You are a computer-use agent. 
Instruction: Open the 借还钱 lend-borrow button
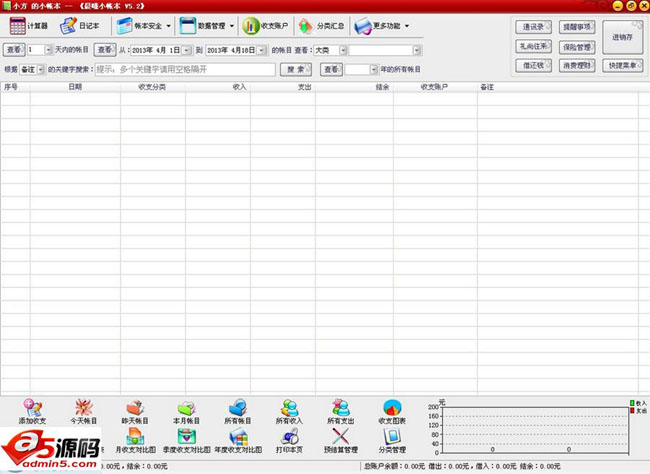pyautogui.click(x=534, y=66)
